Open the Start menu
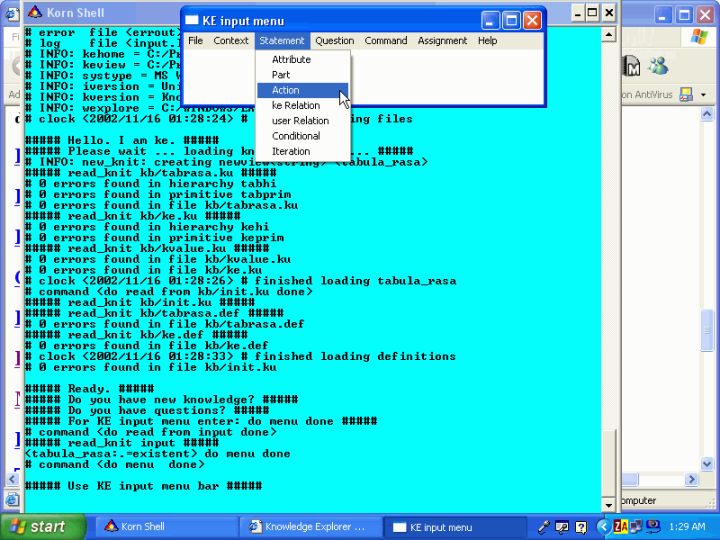720x540 pixels. pyautogui.click(x=42, y=527)
